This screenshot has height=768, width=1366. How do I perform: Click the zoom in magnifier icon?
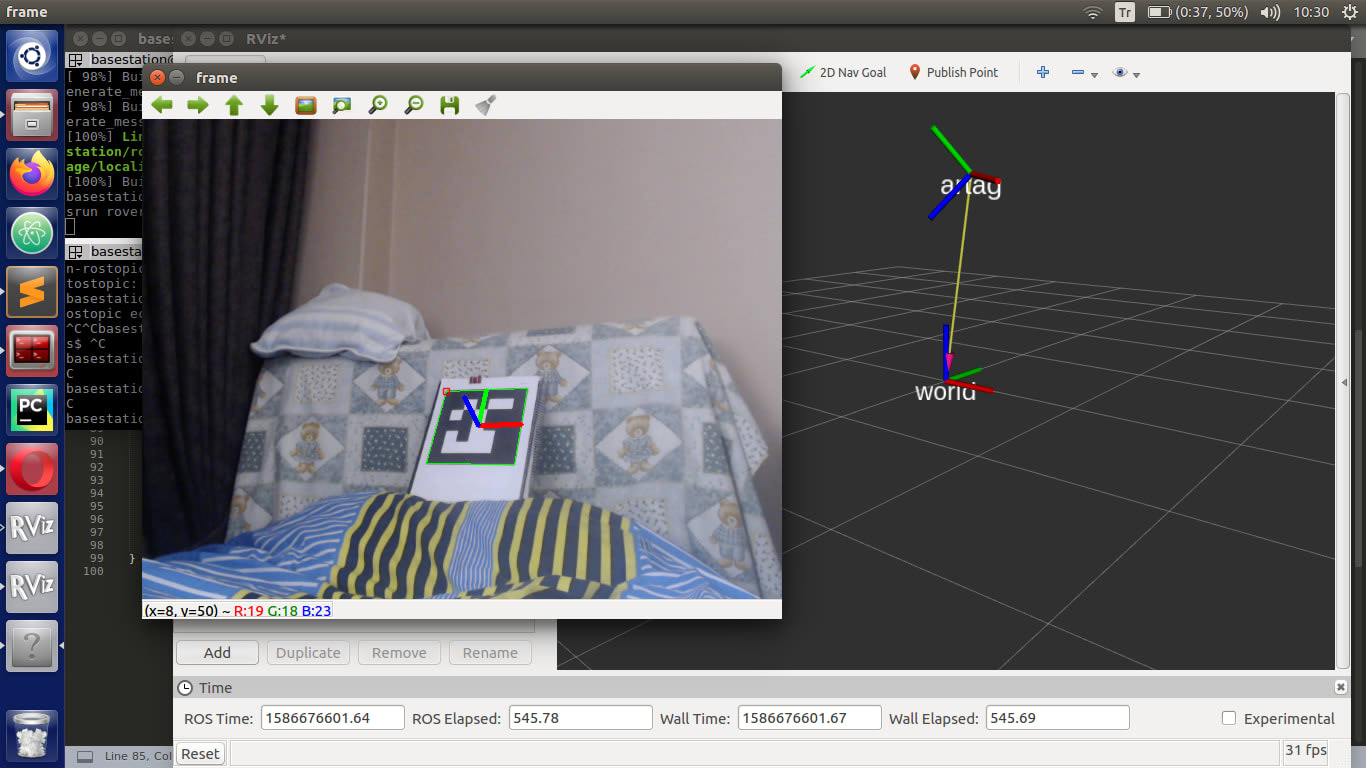pos(377,105)
